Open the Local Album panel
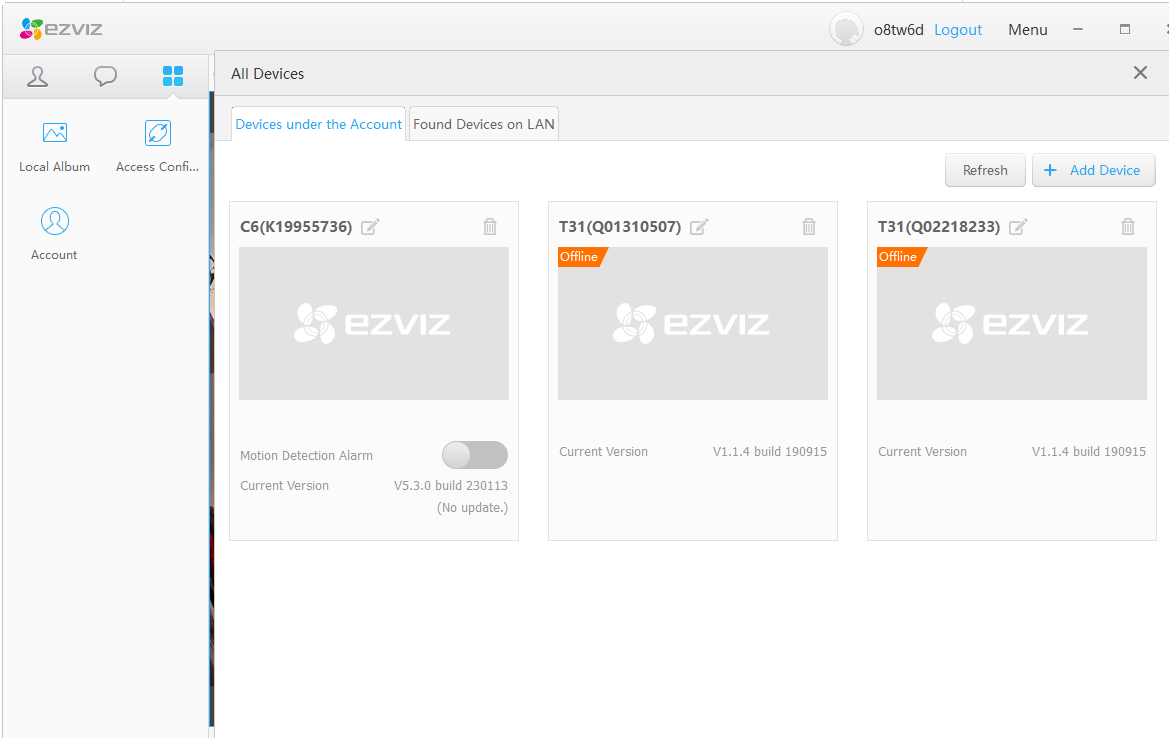The image size is (1169, 738). [54, 145]
